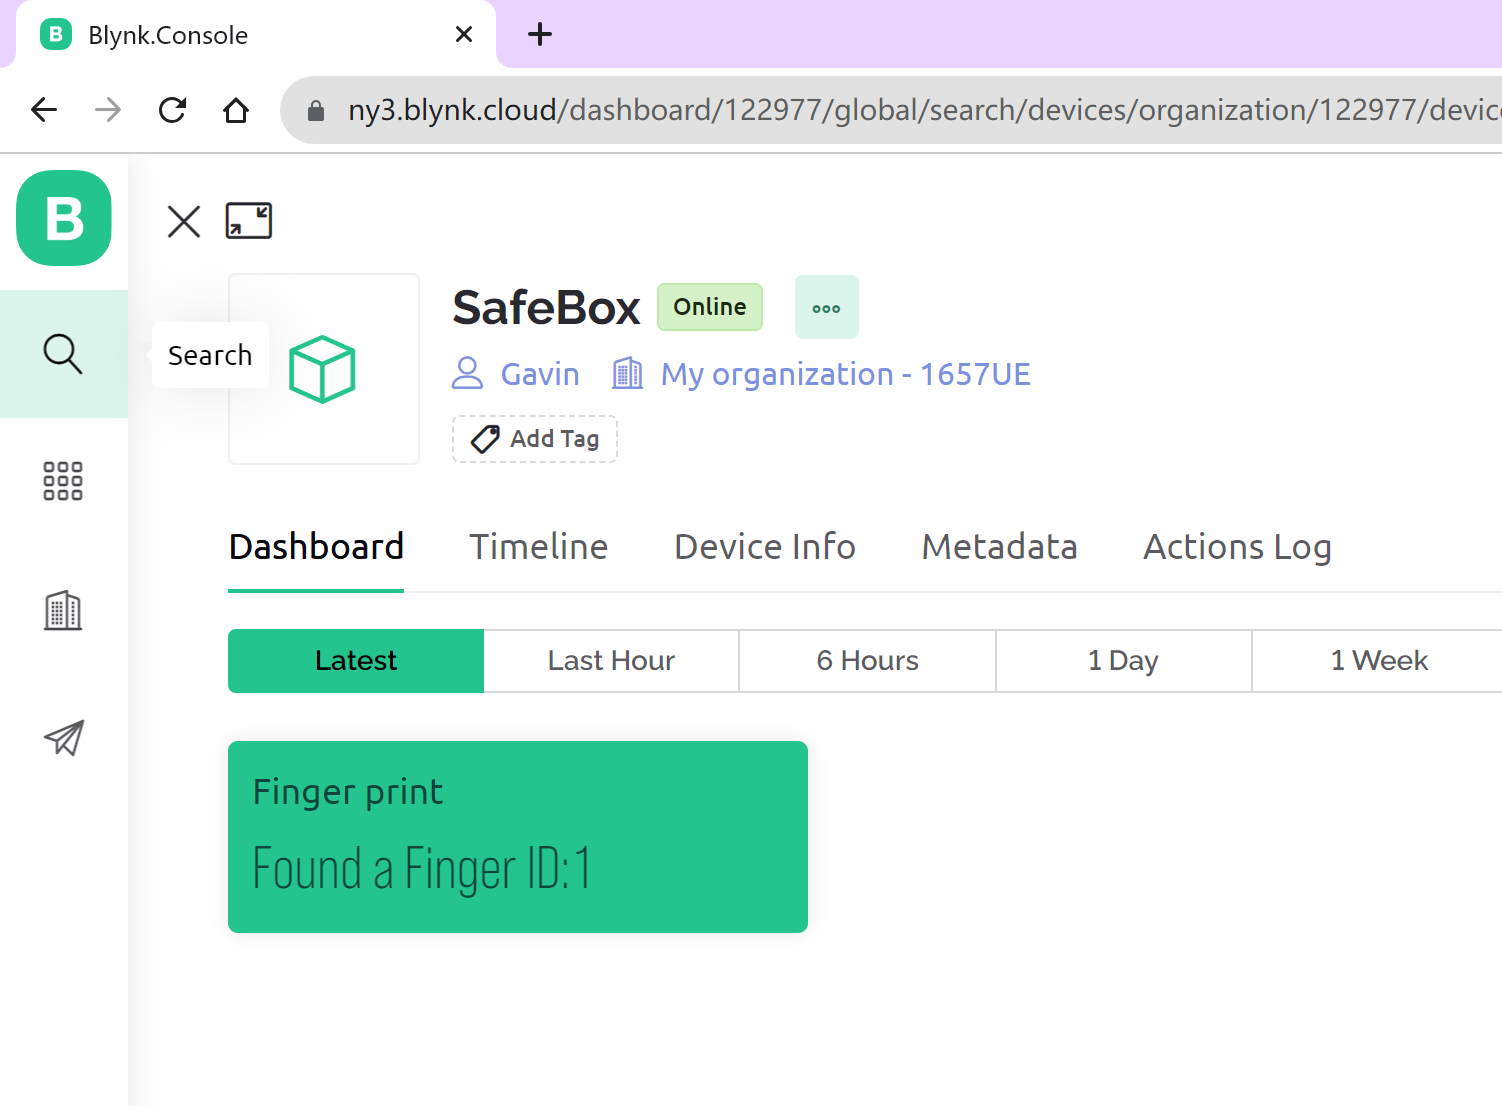Click building icon beside My organization
The image size is (1502, 1106).
point(628,373)
